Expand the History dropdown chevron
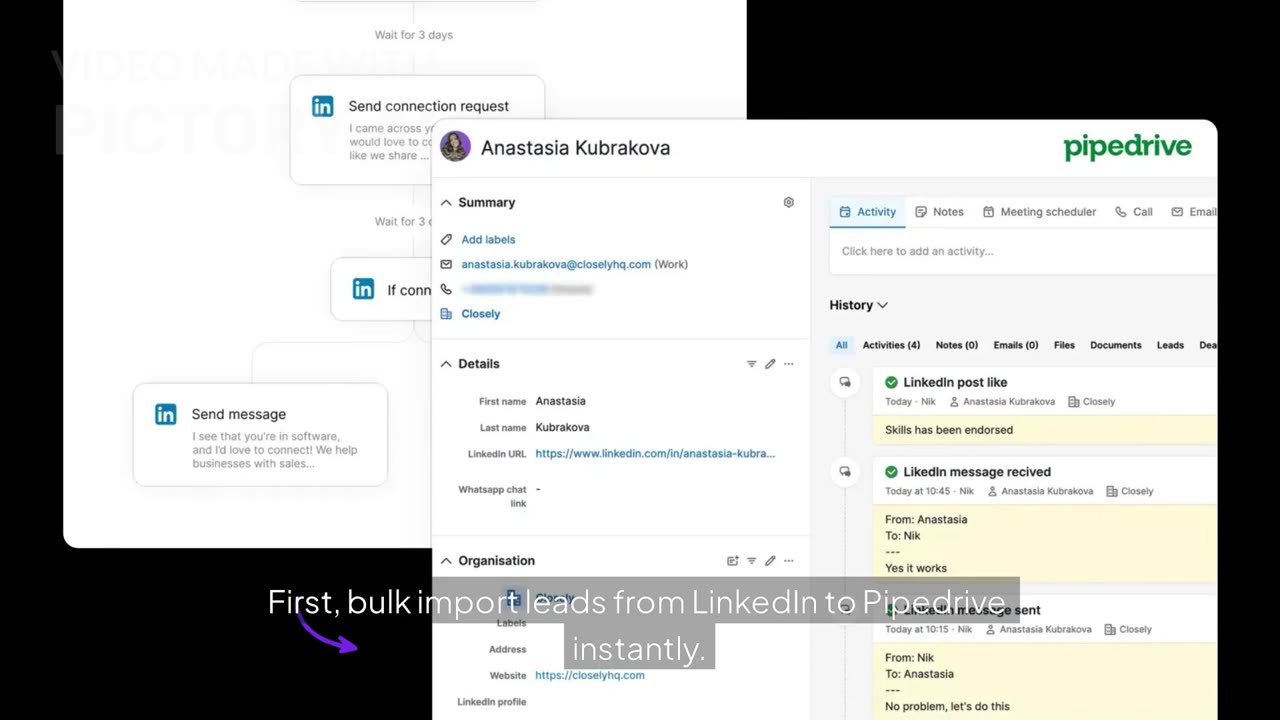 pyautogui.click(x=883, y=305)
